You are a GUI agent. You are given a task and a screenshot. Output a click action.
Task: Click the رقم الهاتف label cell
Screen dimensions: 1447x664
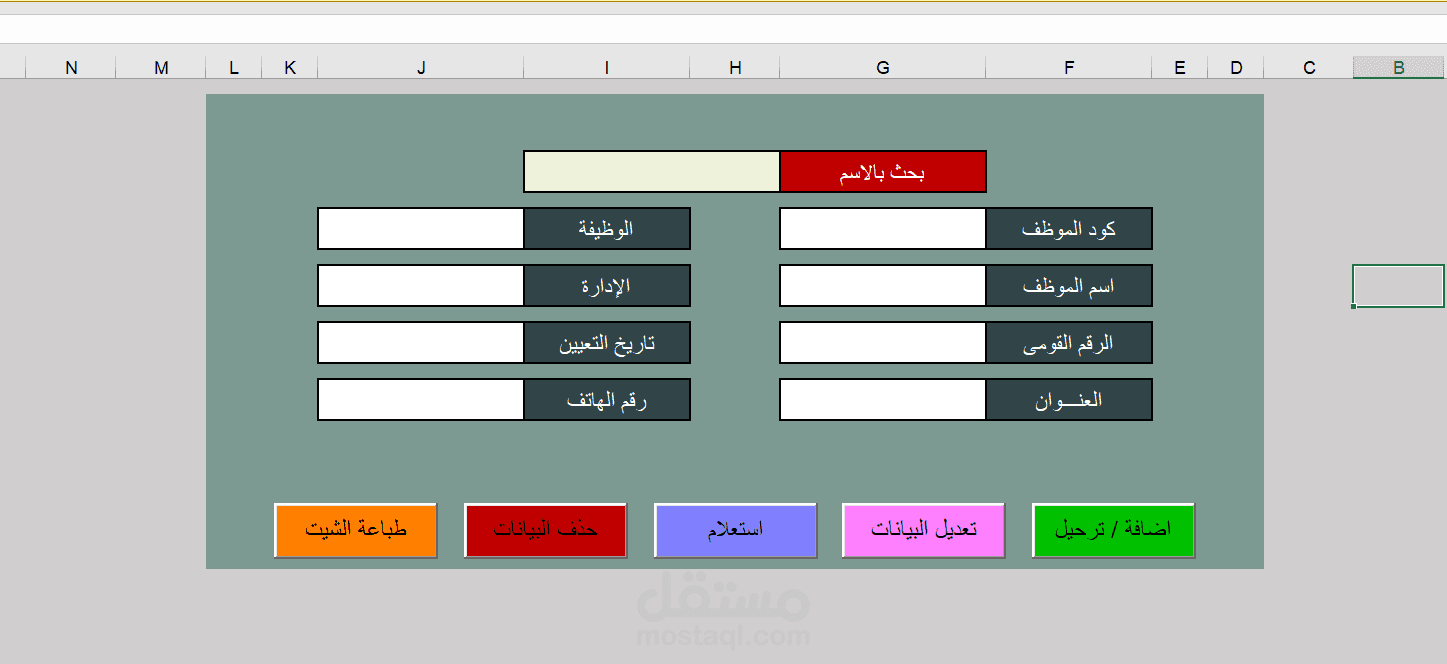tap(607, 400)
